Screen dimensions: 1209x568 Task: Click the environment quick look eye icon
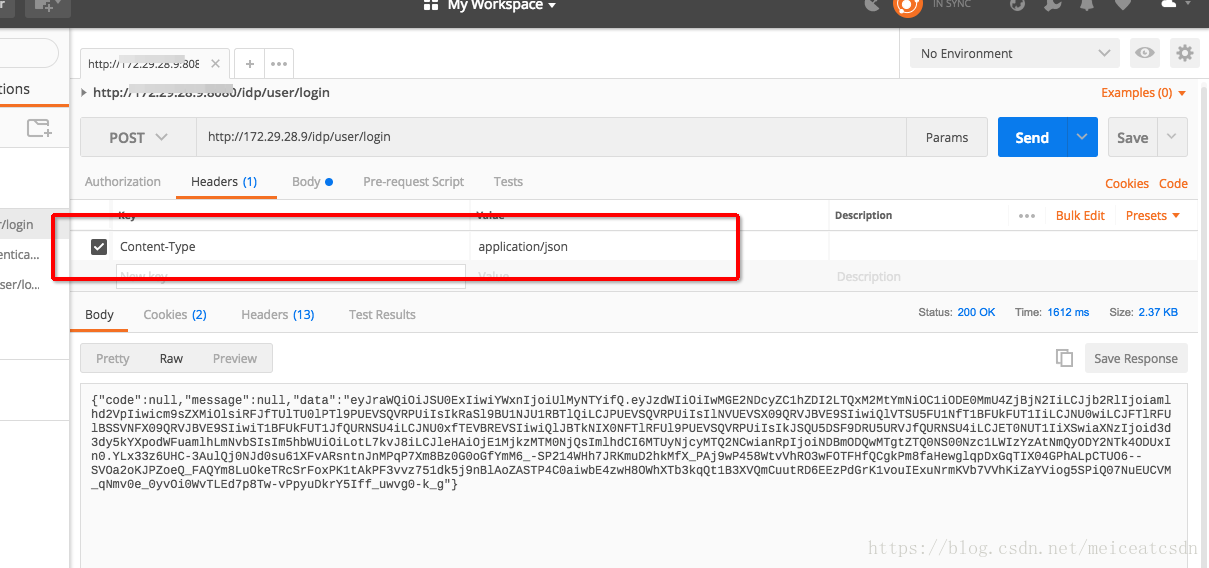click(1145, 53)
